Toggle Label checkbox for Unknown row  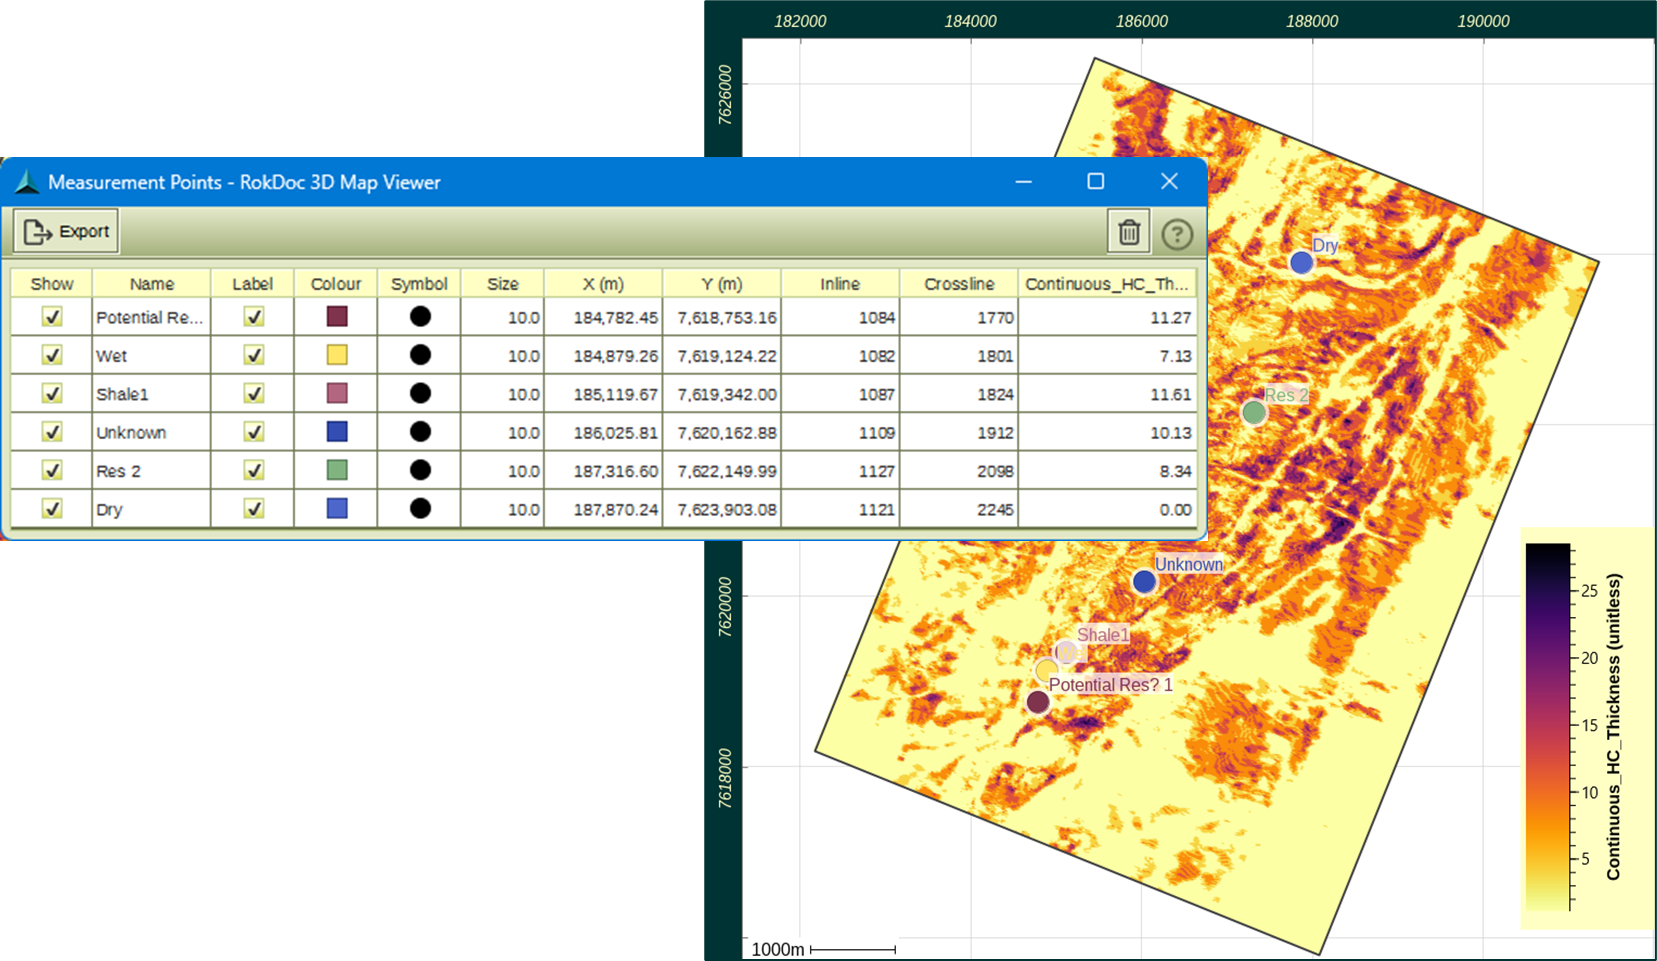click(254, 432)
